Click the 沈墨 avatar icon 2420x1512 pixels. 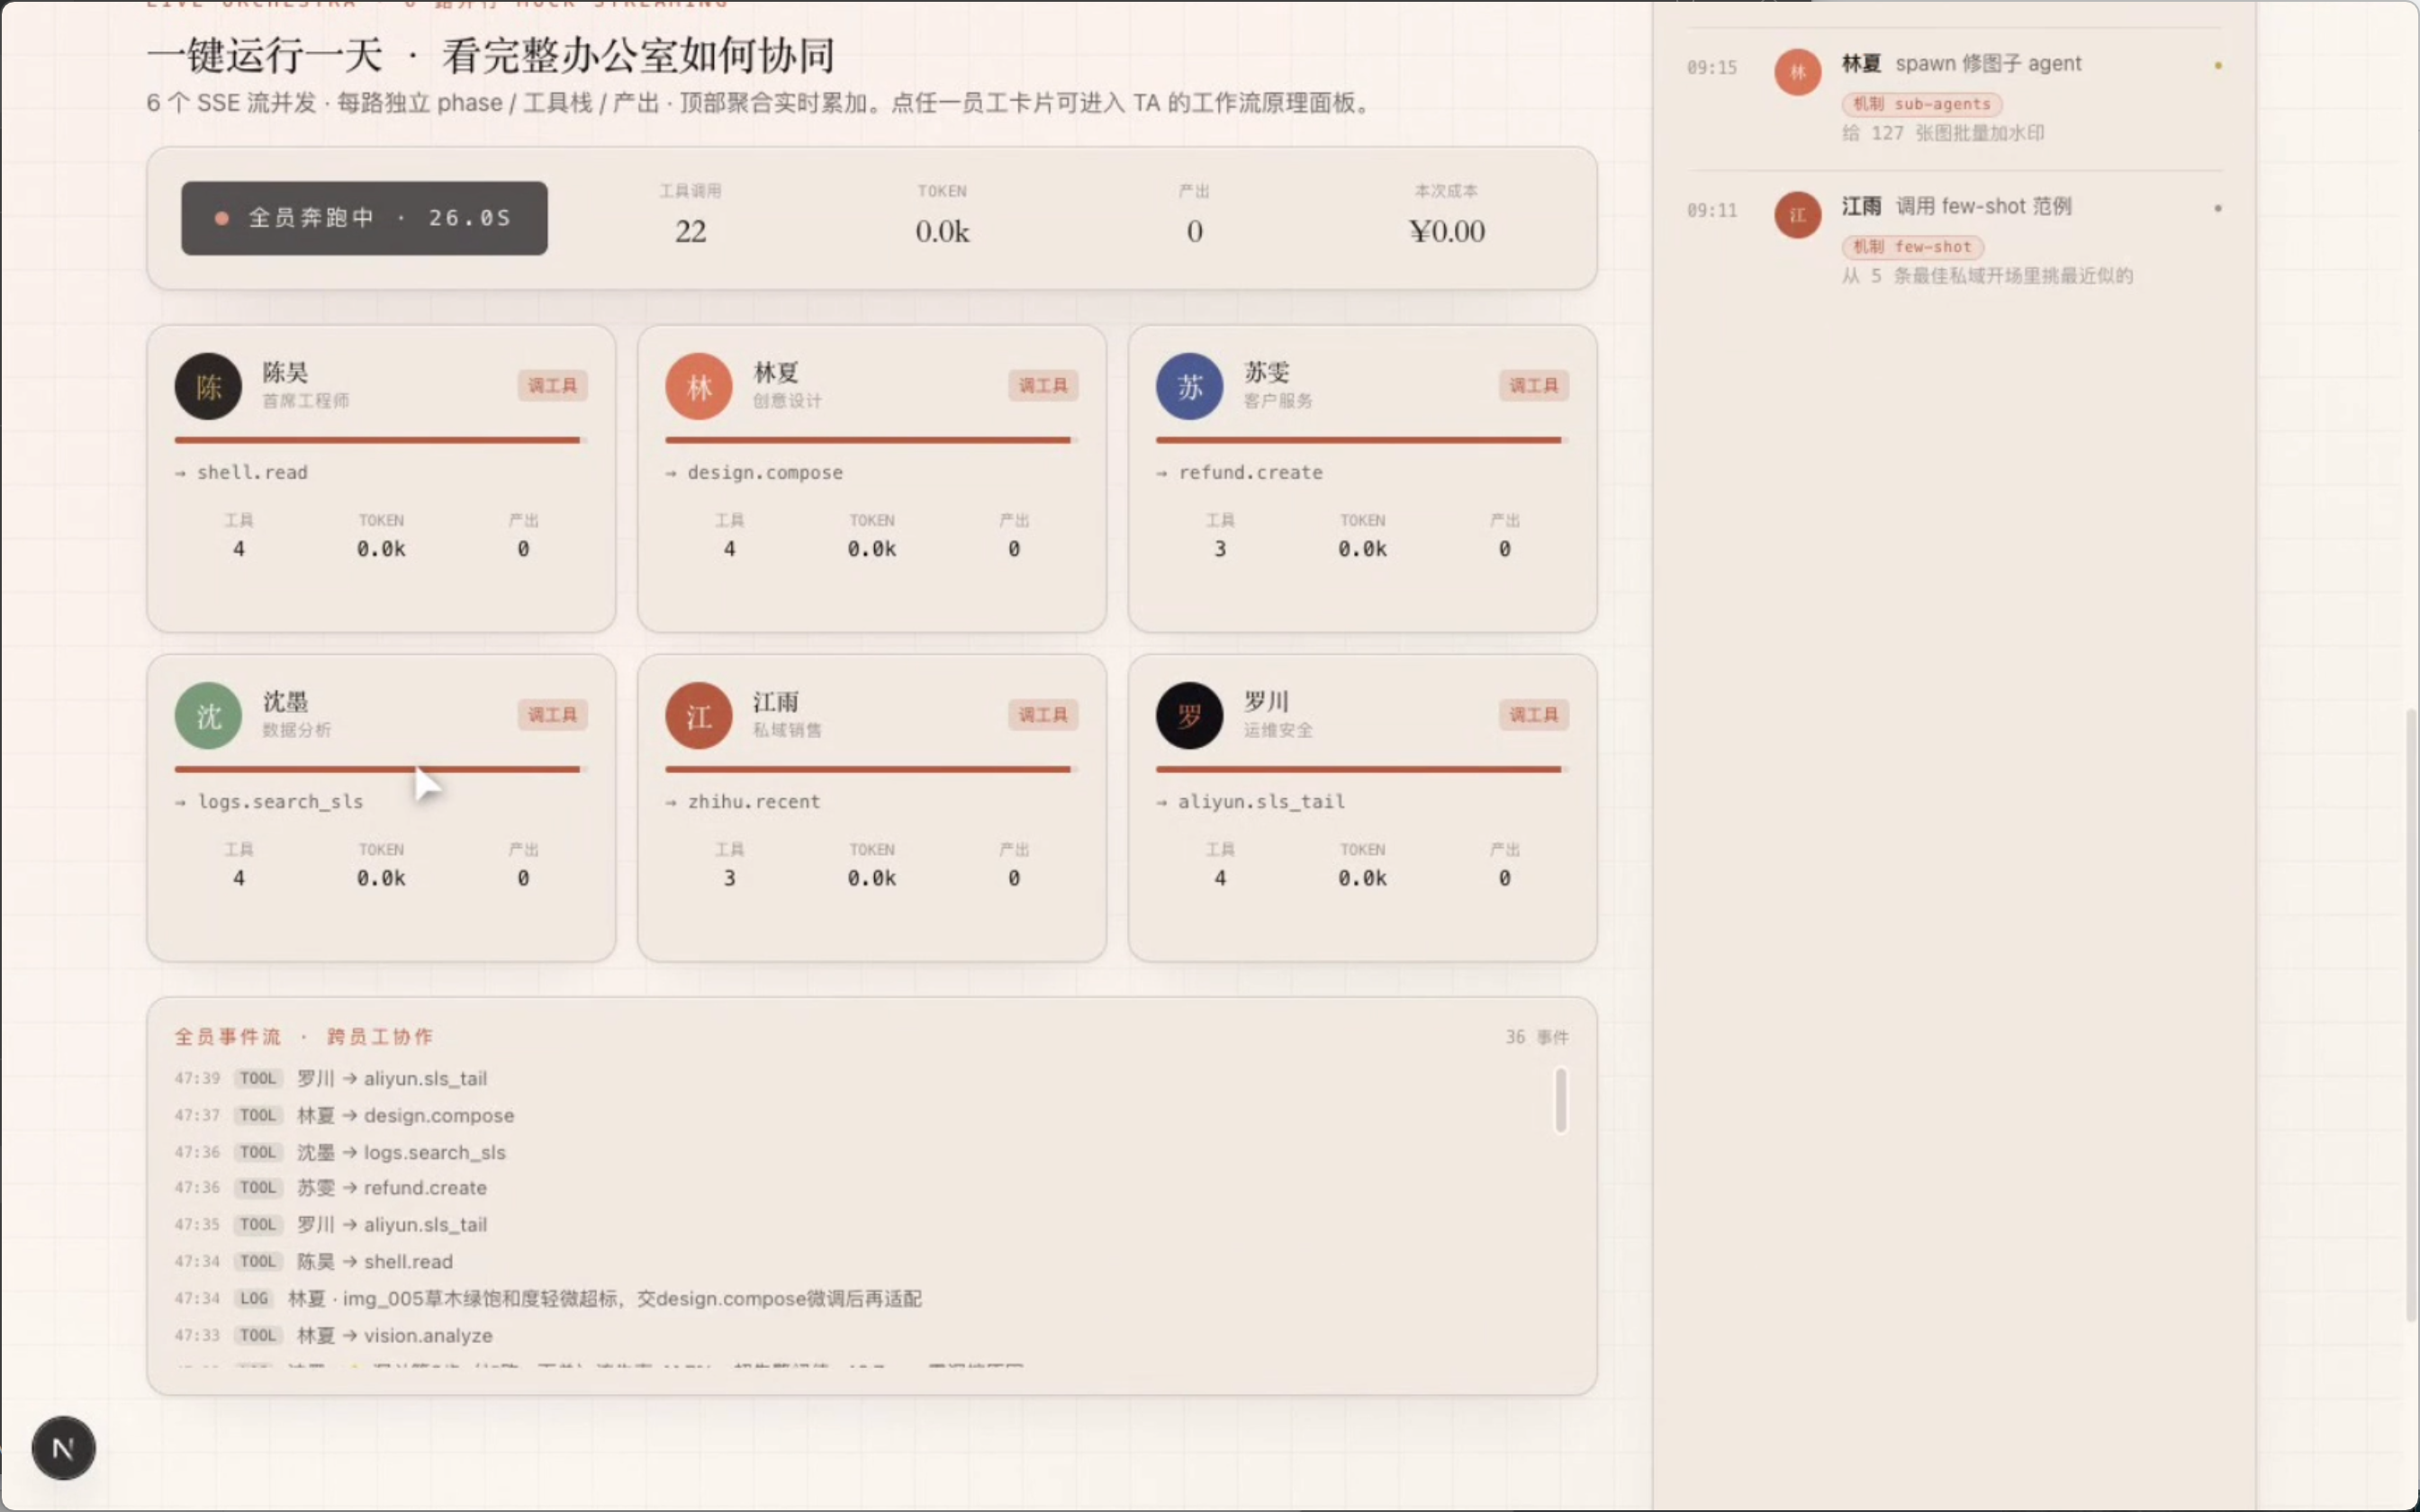pos(208,715)
